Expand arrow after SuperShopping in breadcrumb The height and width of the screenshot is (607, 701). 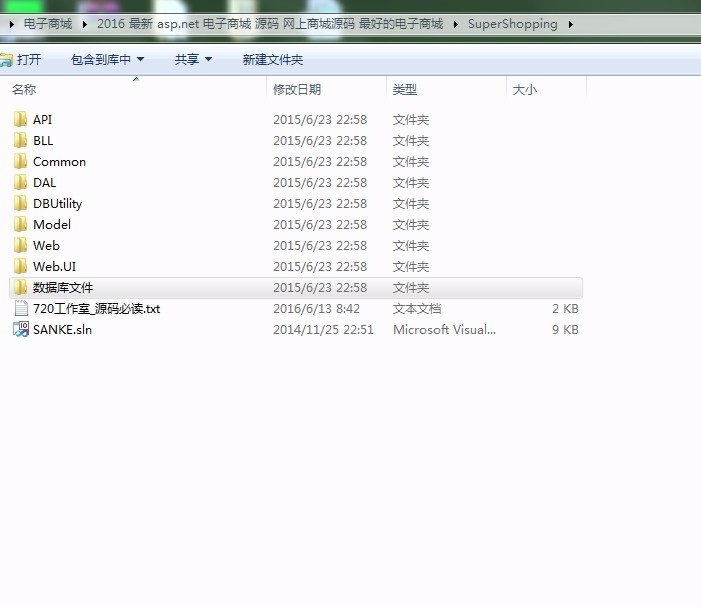570,24
